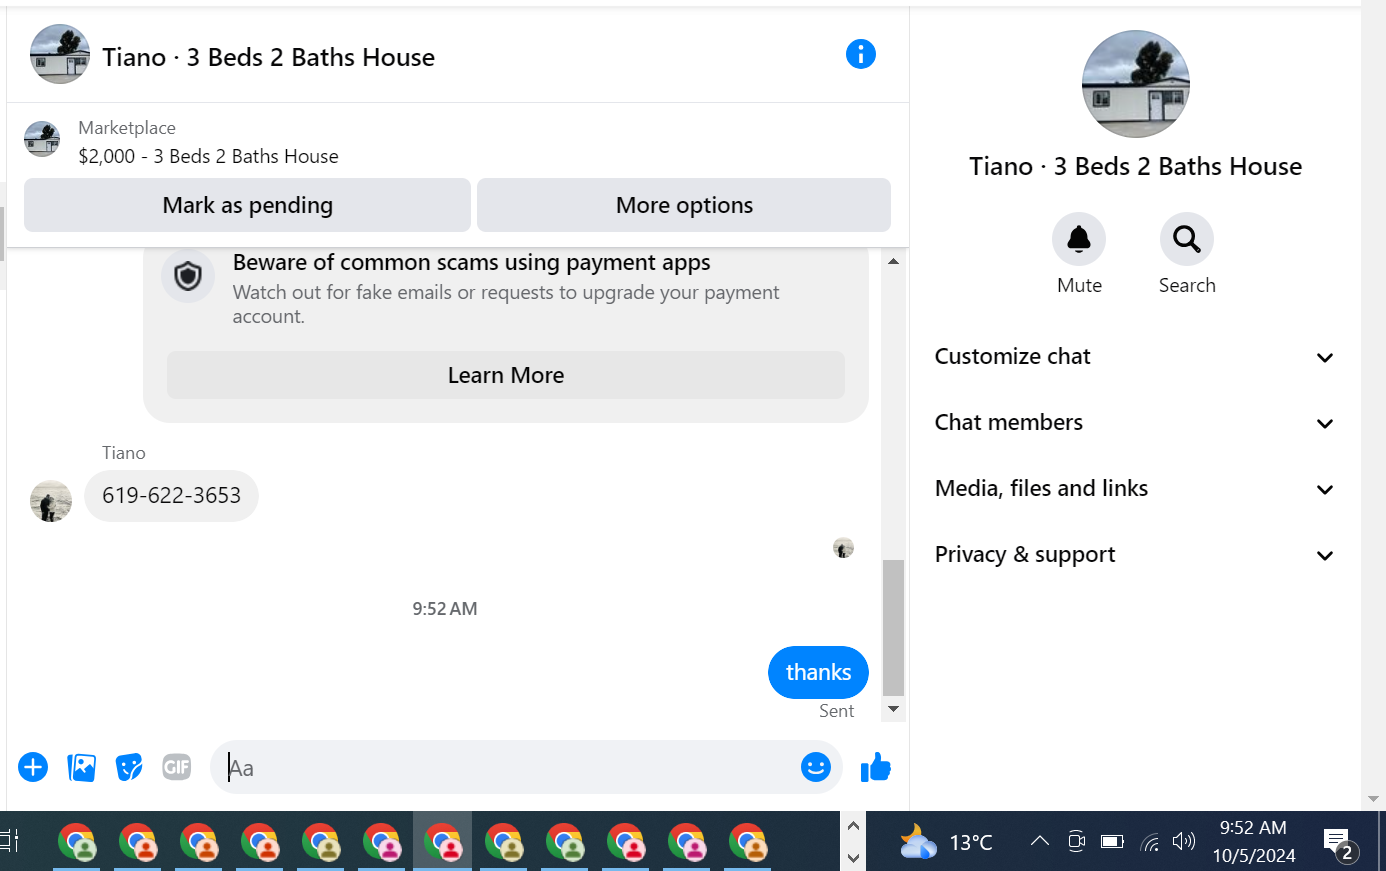Click the sender name 'Tiano' above the message
Viewport: 1386px width, 871px height.
coord(124,453)
